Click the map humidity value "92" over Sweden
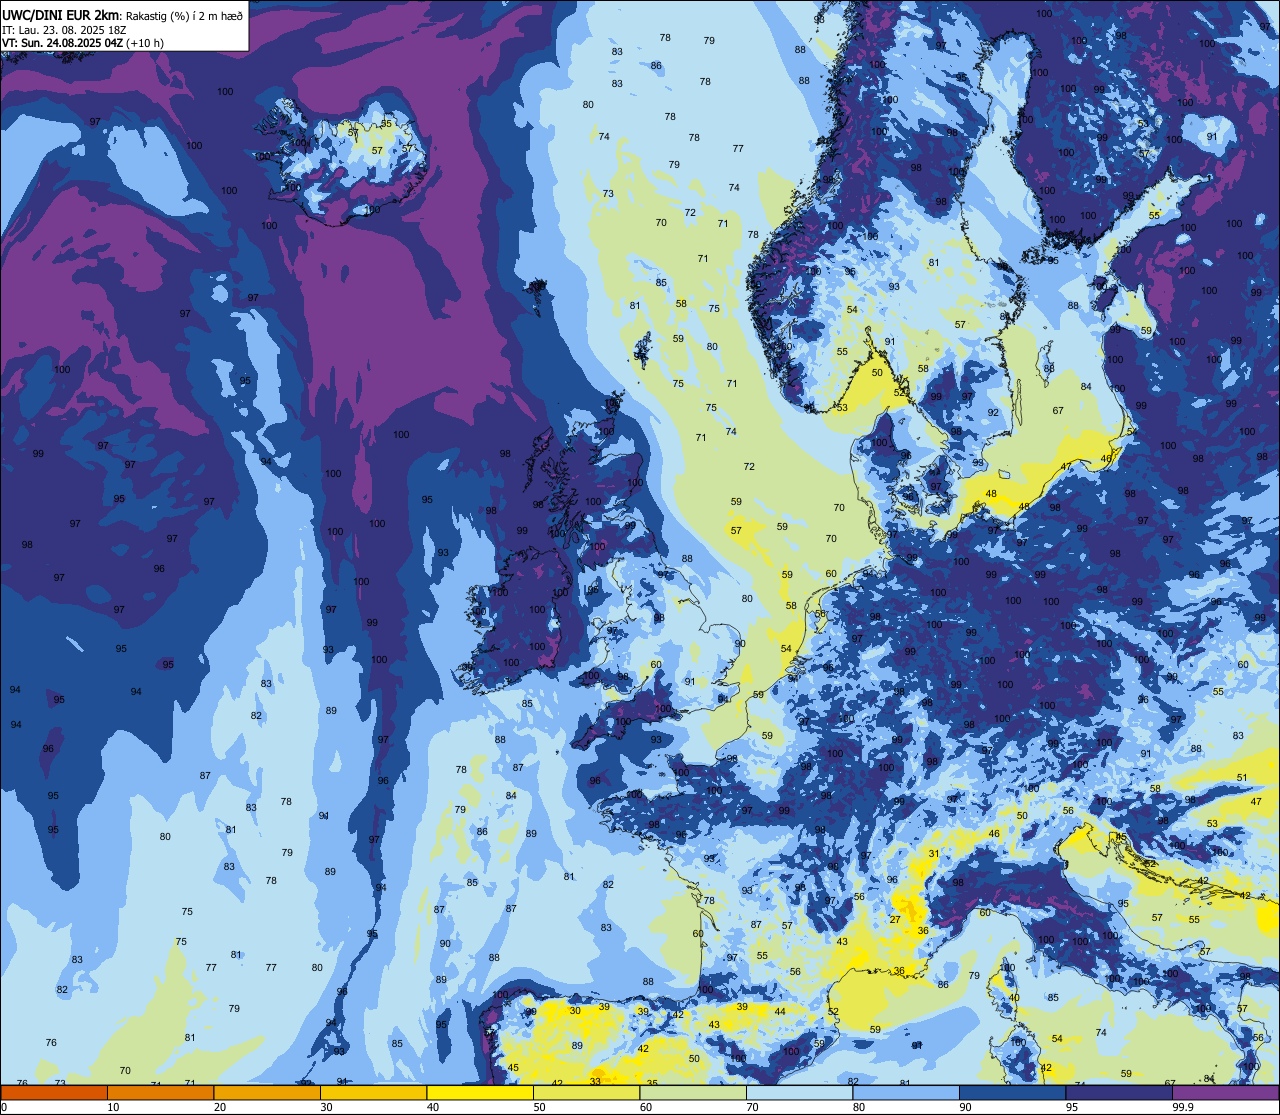1280x1115 pixels. 993,412
